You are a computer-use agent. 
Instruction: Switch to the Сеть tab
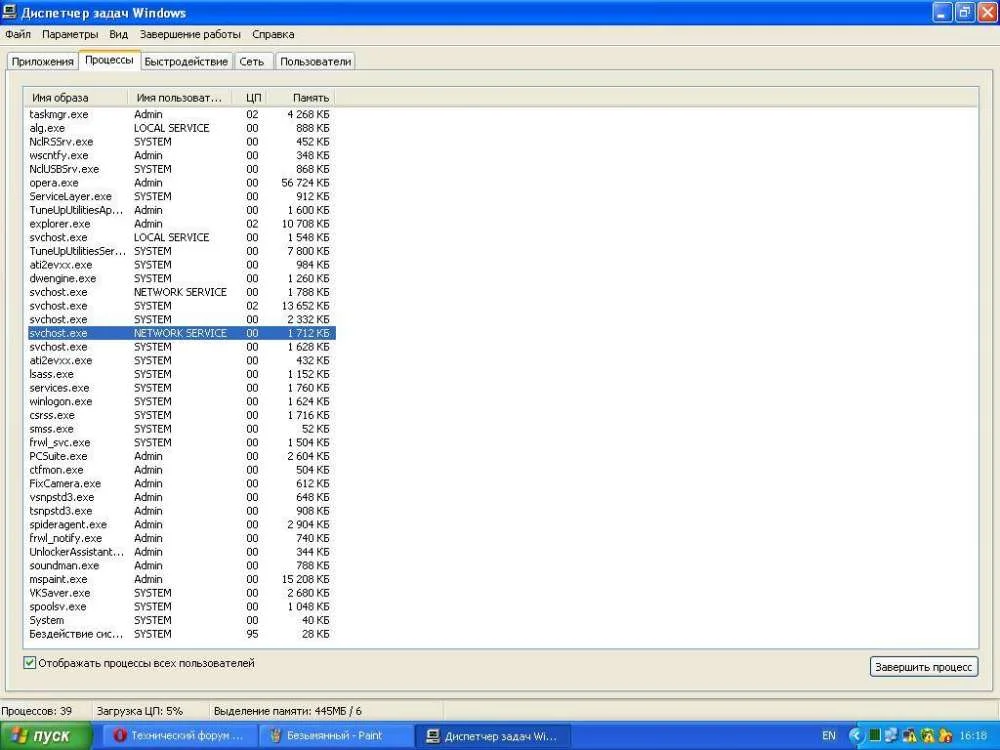point(252,62)
